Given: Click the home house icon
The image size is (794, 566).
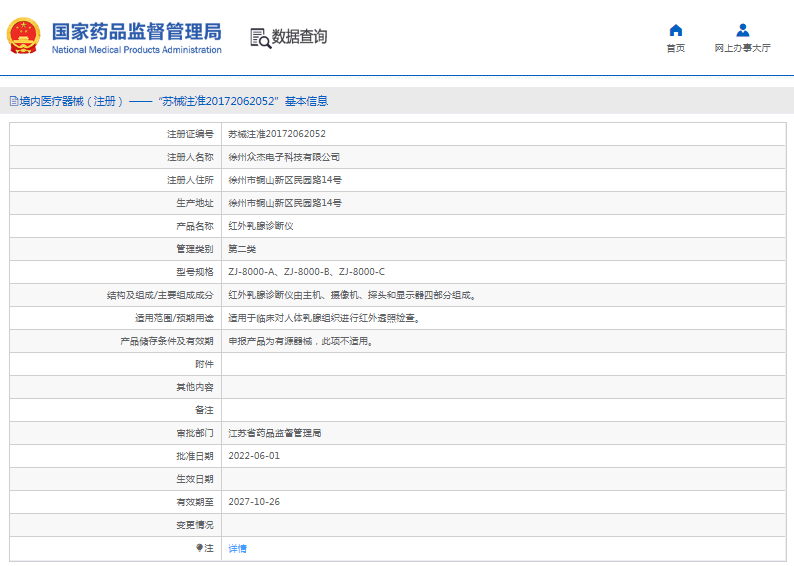Looking at the screenshot, I should click(x=676, y=30).
